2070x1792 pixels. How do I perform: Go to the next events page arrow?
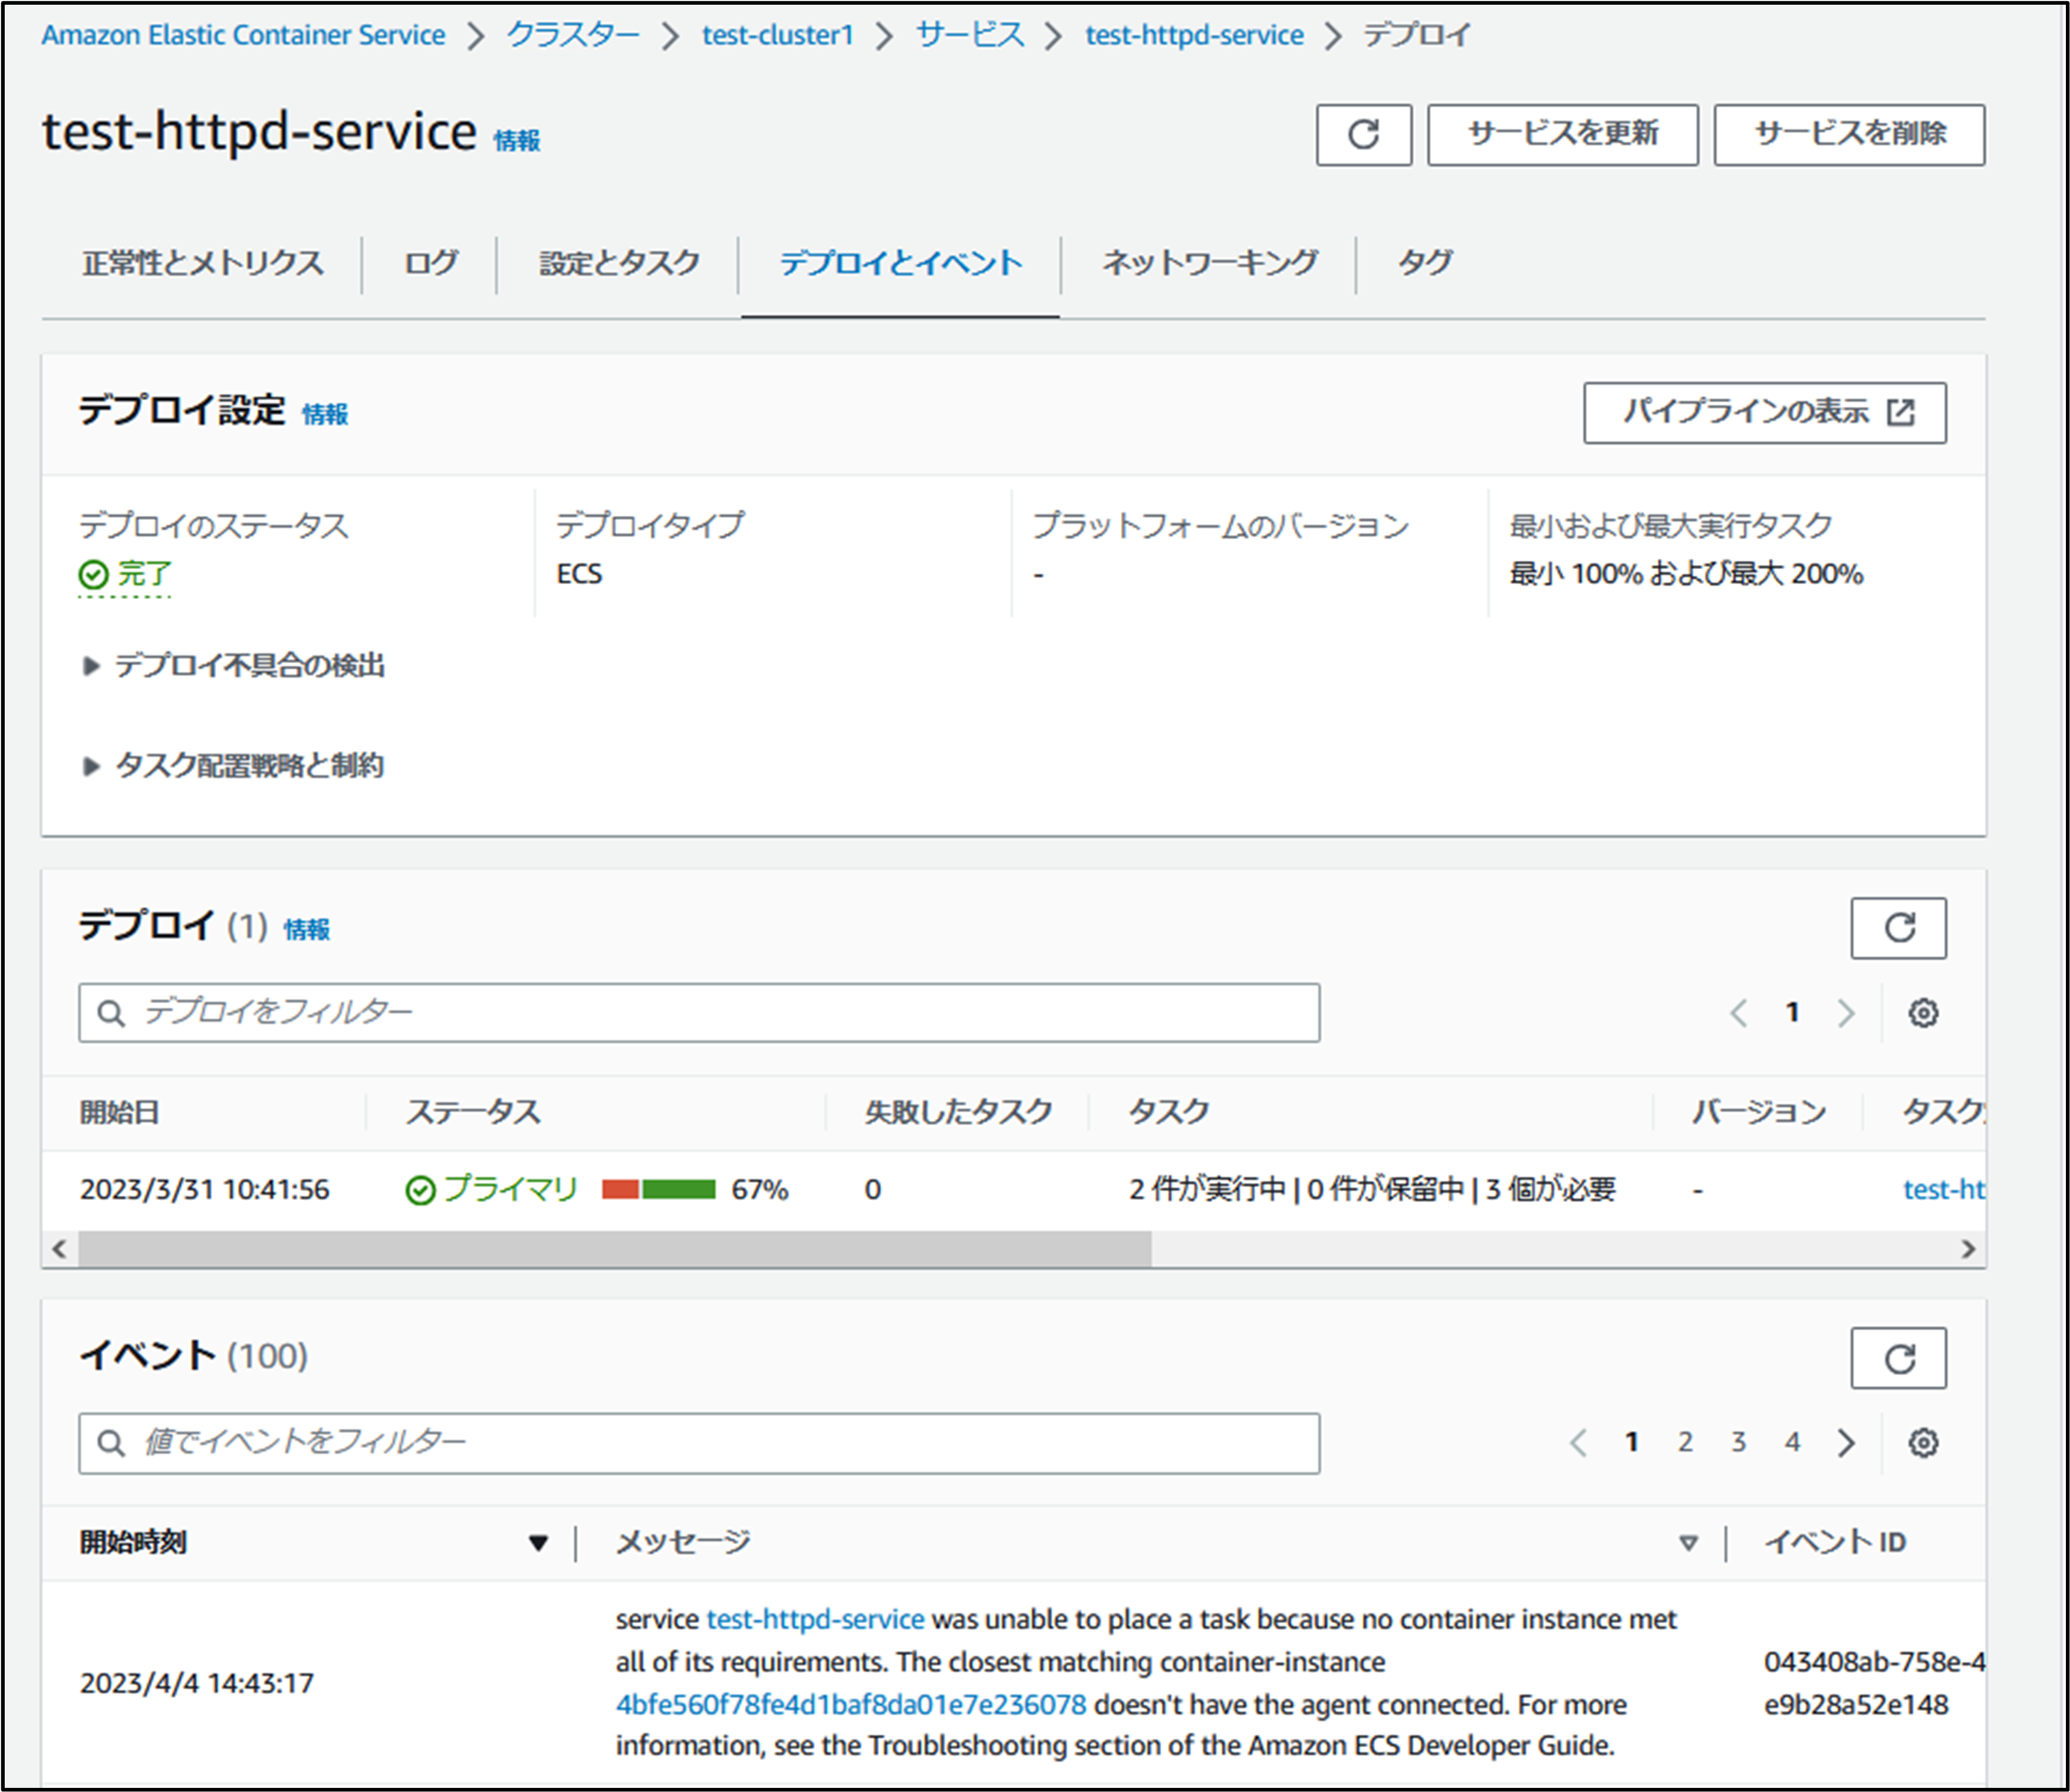(x=1845, y=1442)
